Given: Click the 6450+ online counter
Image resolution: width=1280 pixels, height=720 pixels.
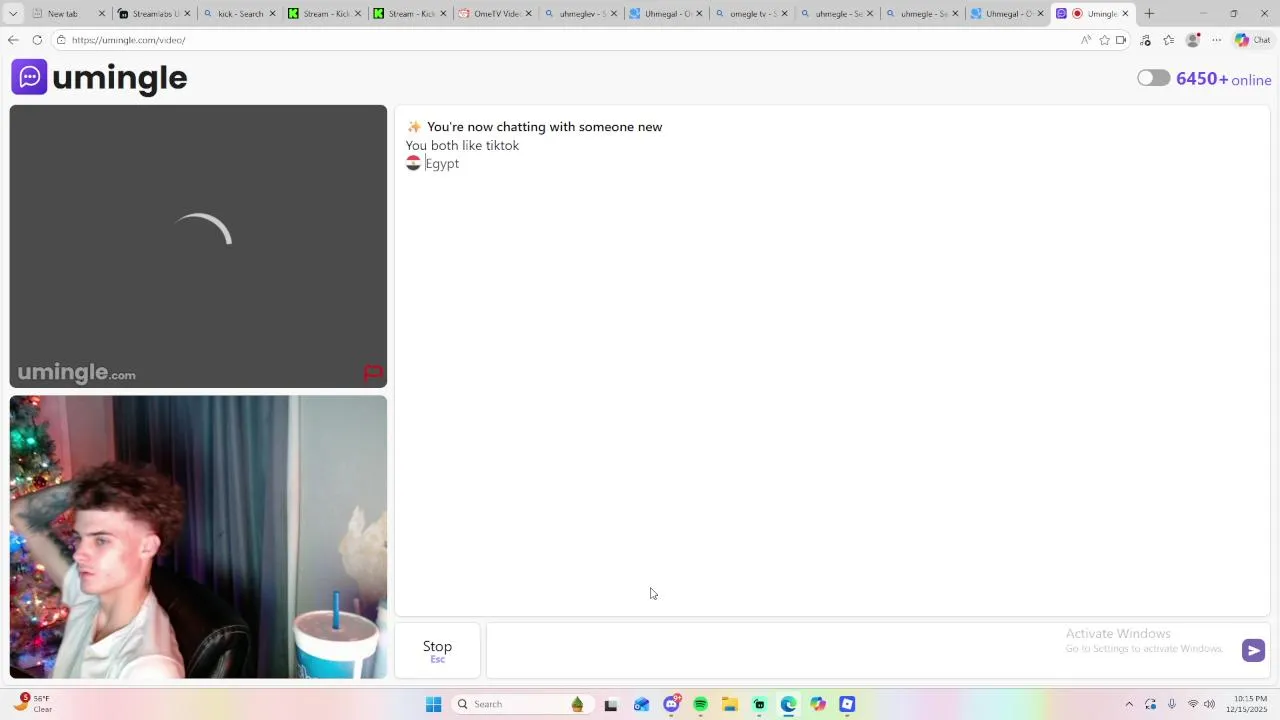Looking at the screenshot, I should [x=1224, y=79].
